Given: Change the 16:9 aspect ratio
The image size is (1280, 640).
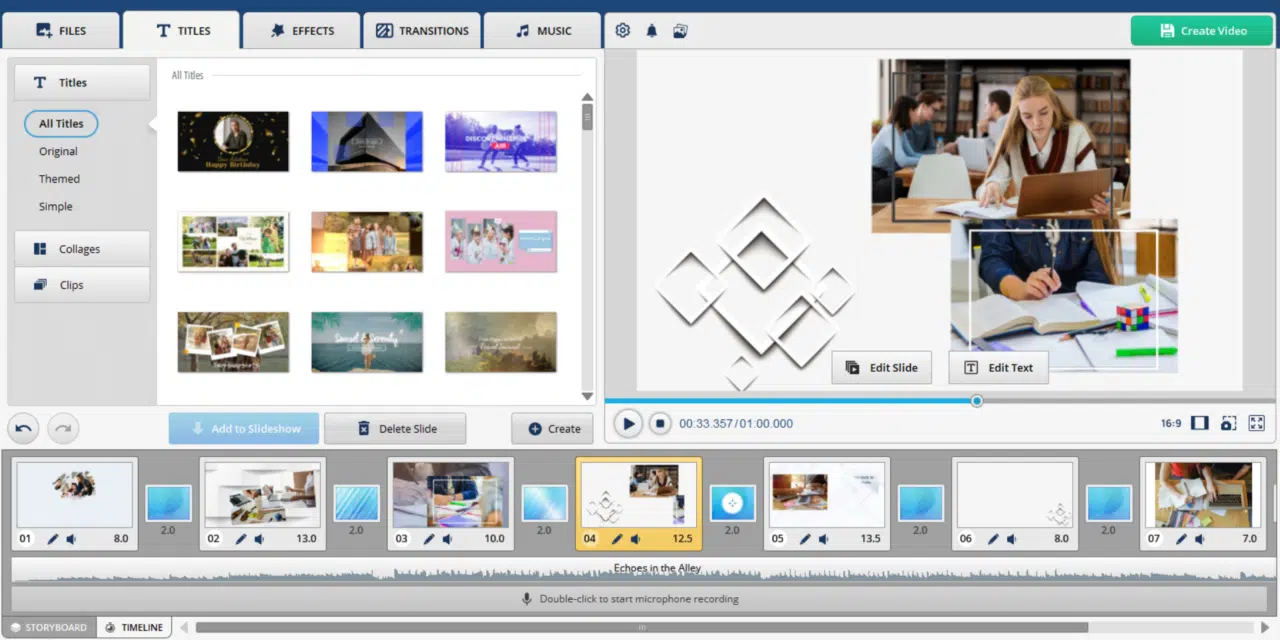Looking at the screenshot, I should [x=1171, y=424].
